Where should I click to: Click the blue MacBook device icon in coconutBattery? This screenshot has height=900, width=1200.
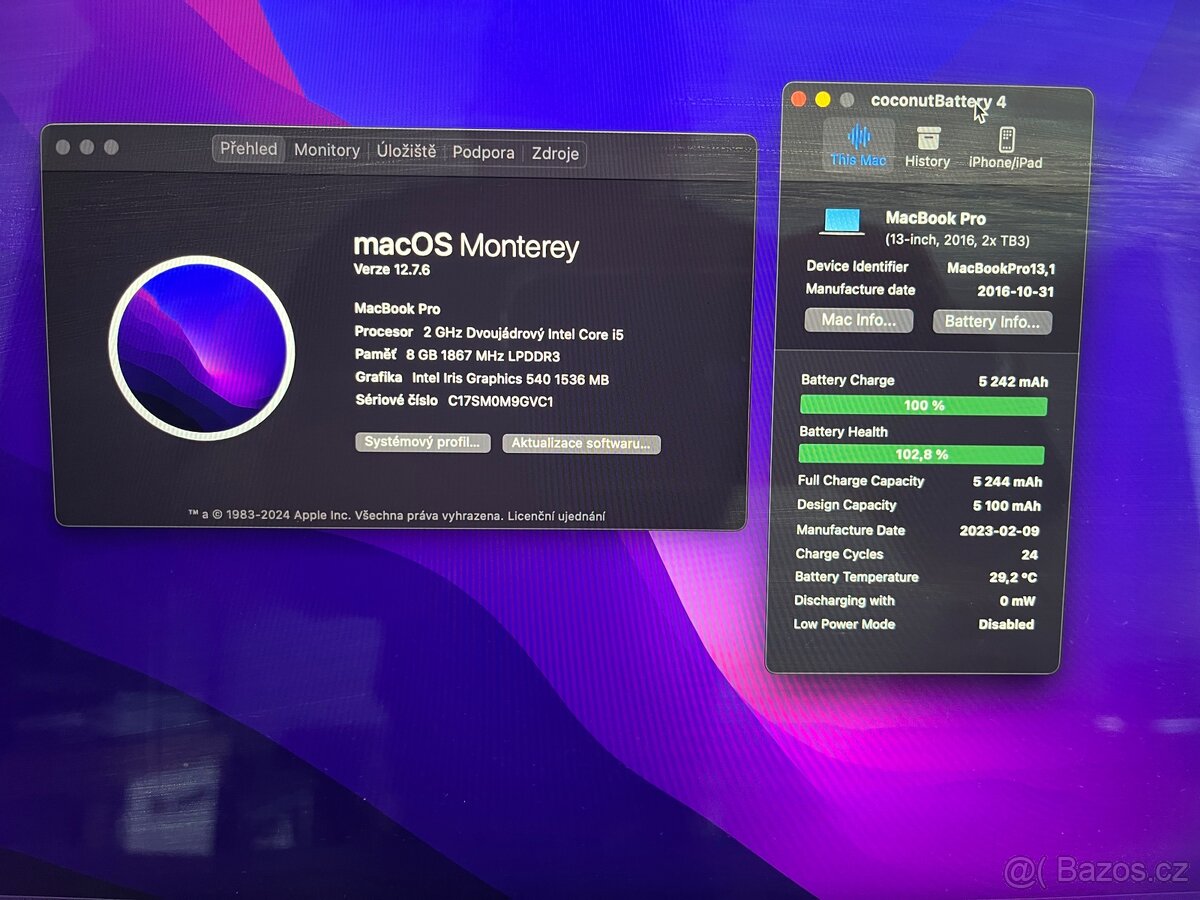(841, 220)
